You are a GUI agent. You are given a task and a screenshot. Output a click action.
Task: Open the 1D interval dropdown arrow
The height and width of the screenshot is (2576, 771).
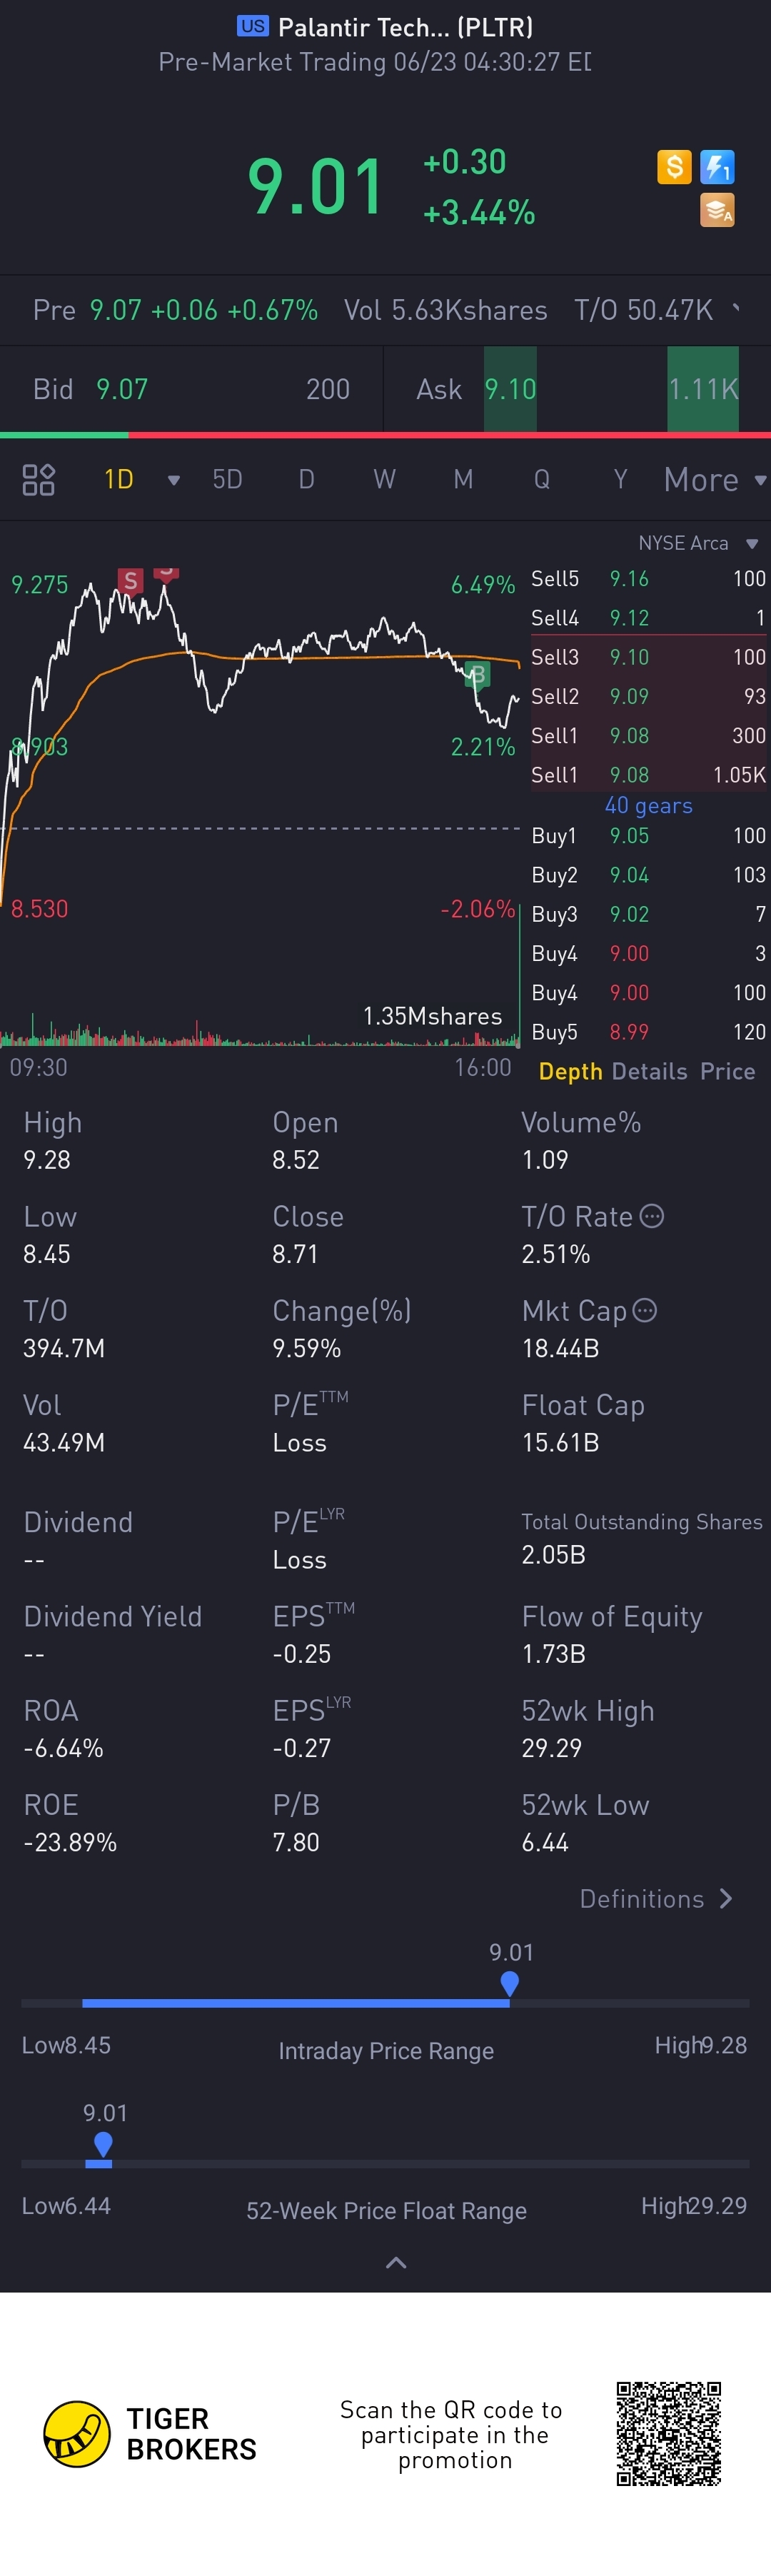(174, 480)
